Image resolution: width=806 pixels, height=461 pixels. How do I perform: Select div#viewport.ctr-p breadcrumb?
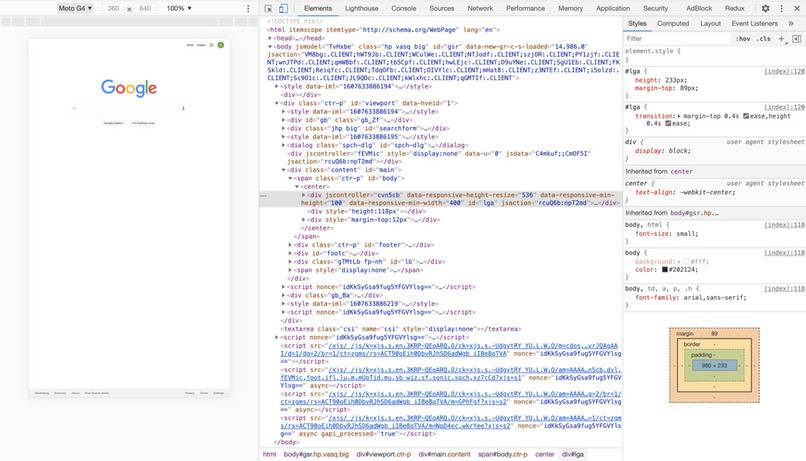click(x=383, y=454)
